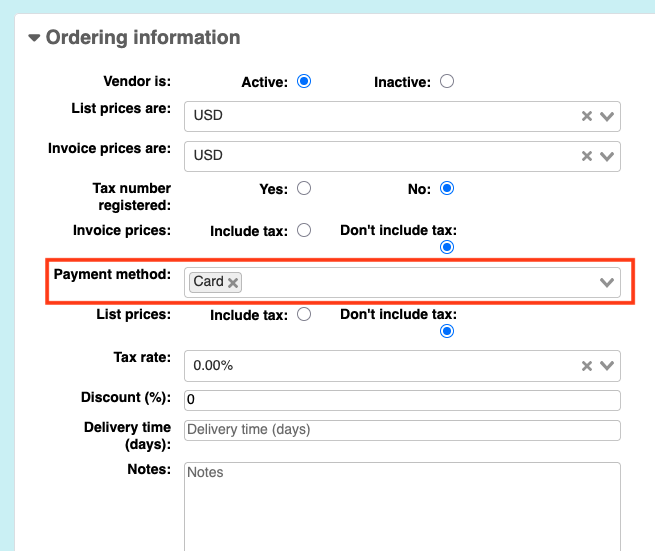Open the Invoice prices currency dropdown
The image size is (655, 551).
pos(607,156)
